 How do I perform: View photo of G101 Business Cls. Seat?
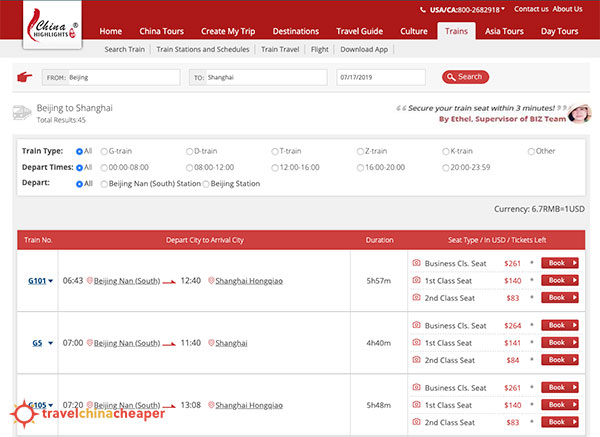(416, 263)
